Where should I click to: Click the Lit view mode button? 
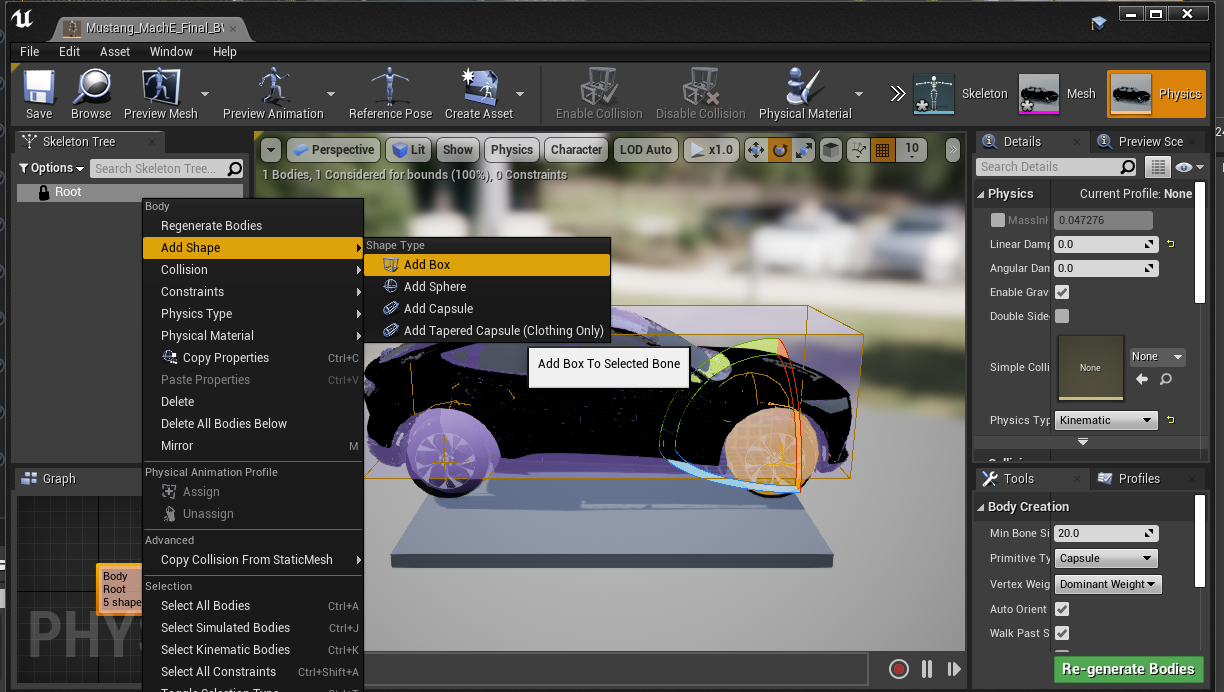pos(408,150)
